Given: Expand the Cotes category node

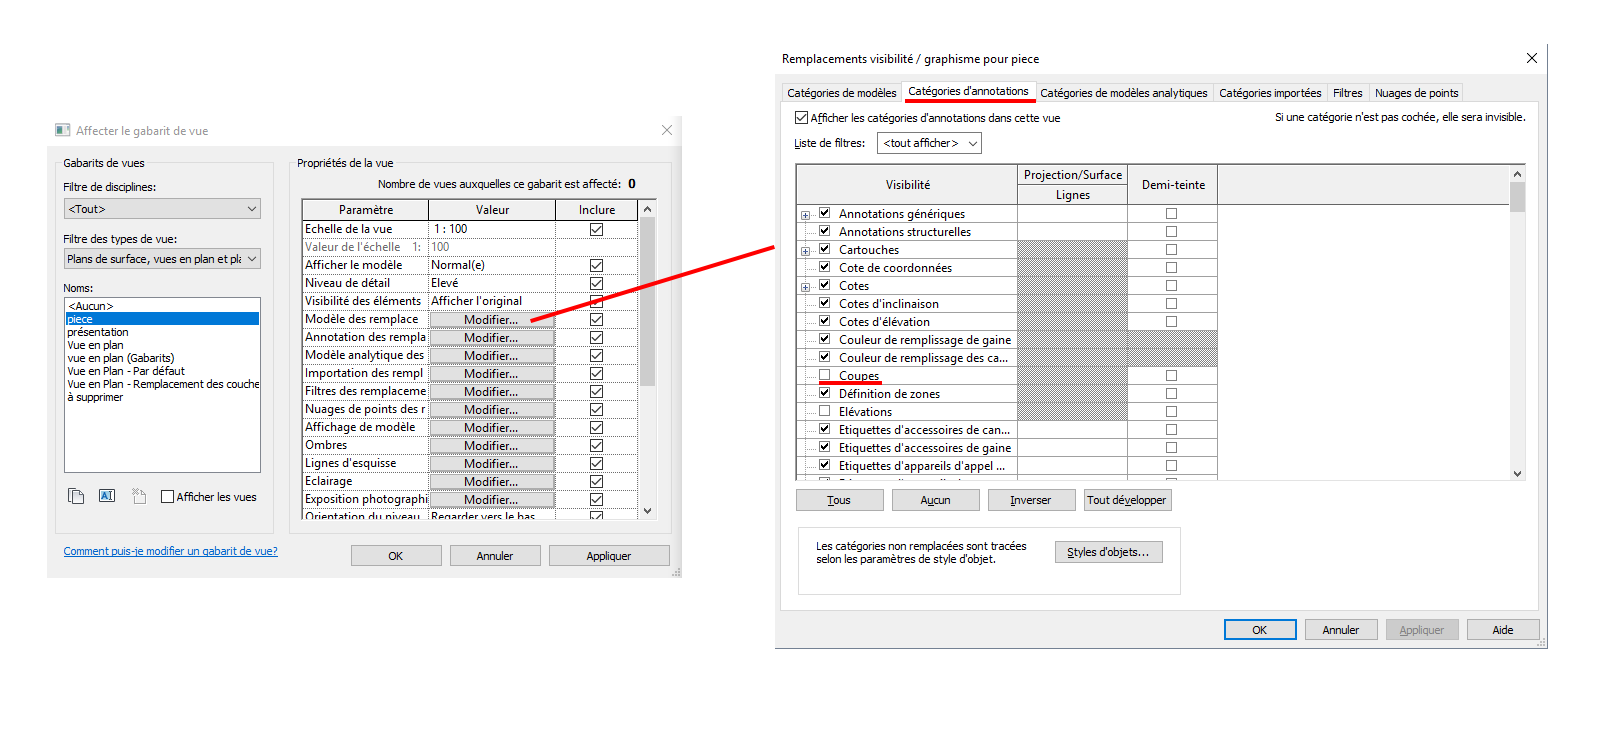Looking at the screenshot, I should [805, 287].
